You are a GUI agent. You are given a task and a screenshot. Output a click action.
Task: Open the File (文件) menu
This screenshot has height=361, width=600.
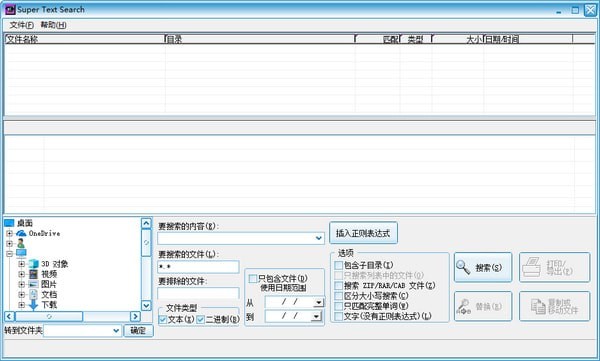pos(21,25)
